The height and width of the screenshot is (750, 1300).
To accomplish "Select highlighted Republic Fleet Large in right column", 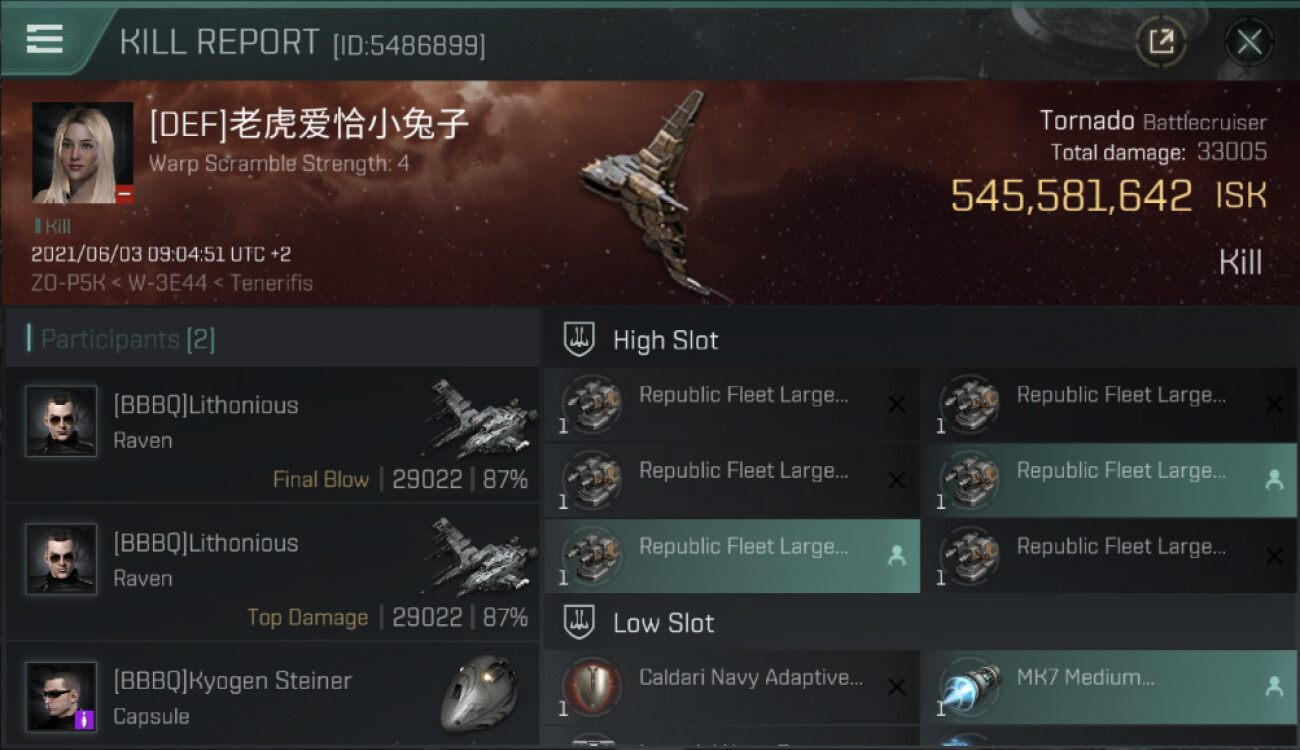I will pos(1109,480).
